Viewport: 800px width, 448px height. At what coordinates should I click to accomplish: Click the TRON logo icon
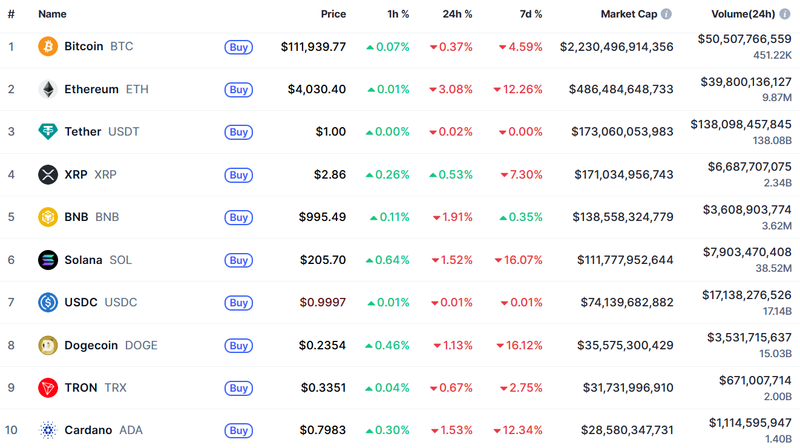coord(48,387)
